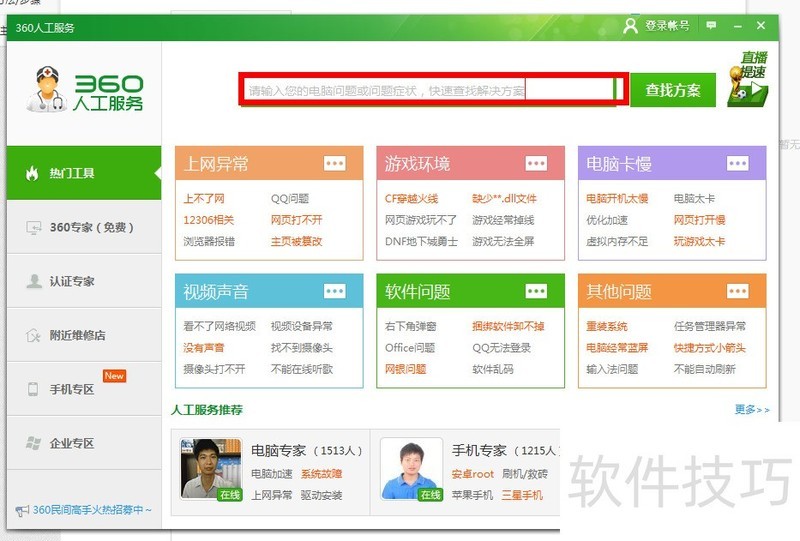Screen dimensions: 800x541
Task: Click the 虚拟内存不足 entry
Action: coord(617,241)
